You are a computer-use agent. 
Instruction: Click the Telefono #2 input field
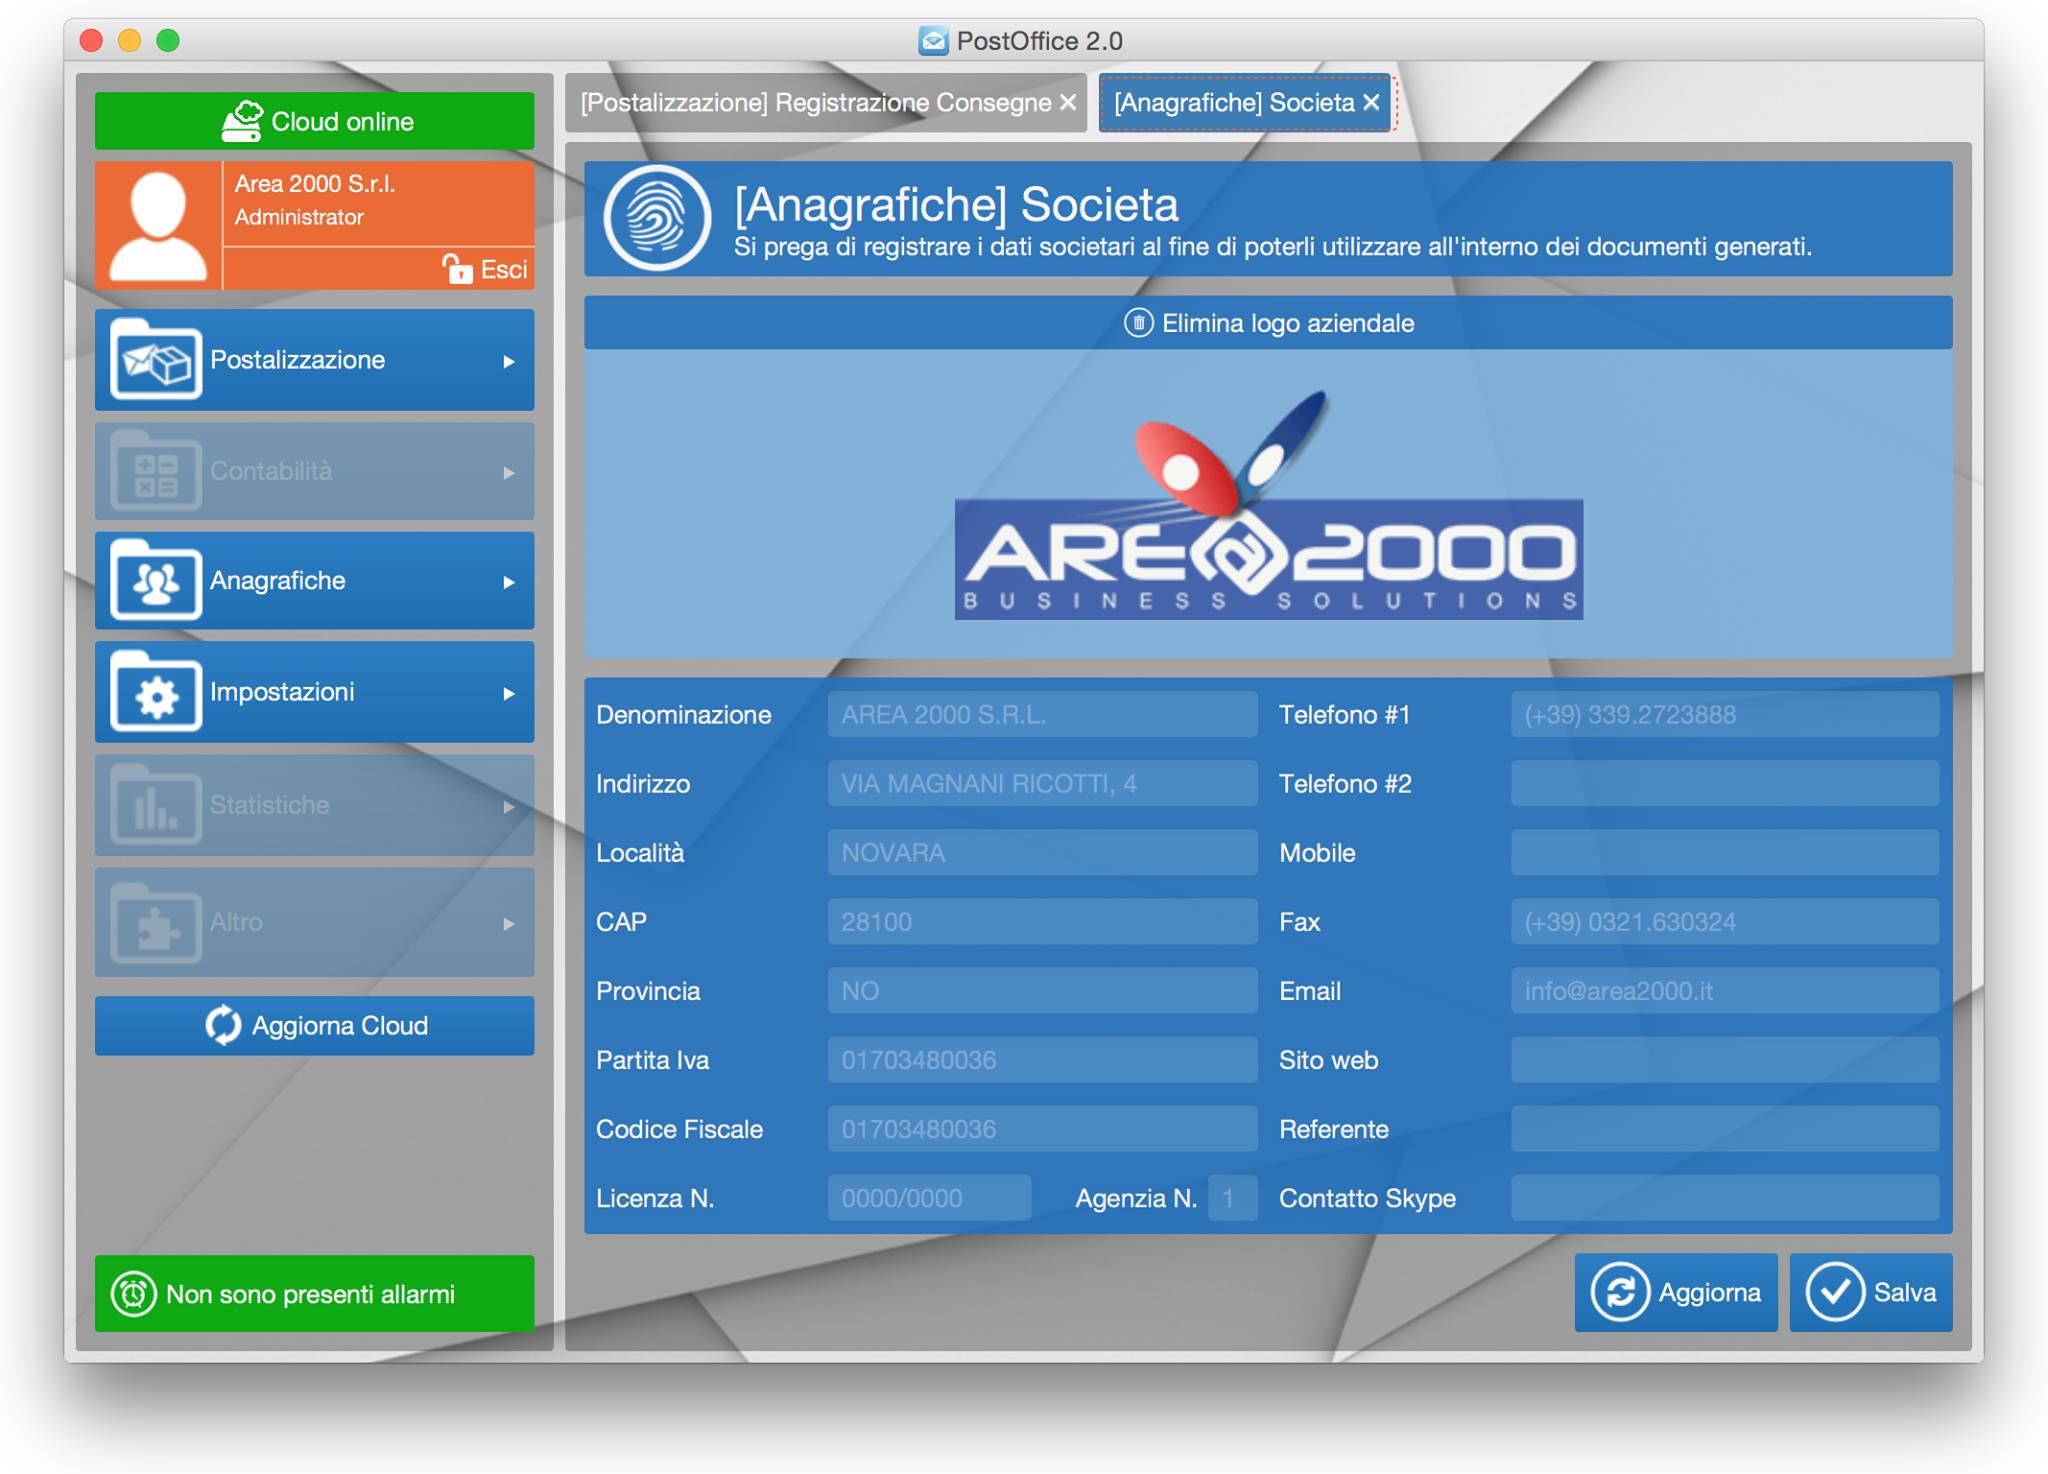click(1725, 784)
